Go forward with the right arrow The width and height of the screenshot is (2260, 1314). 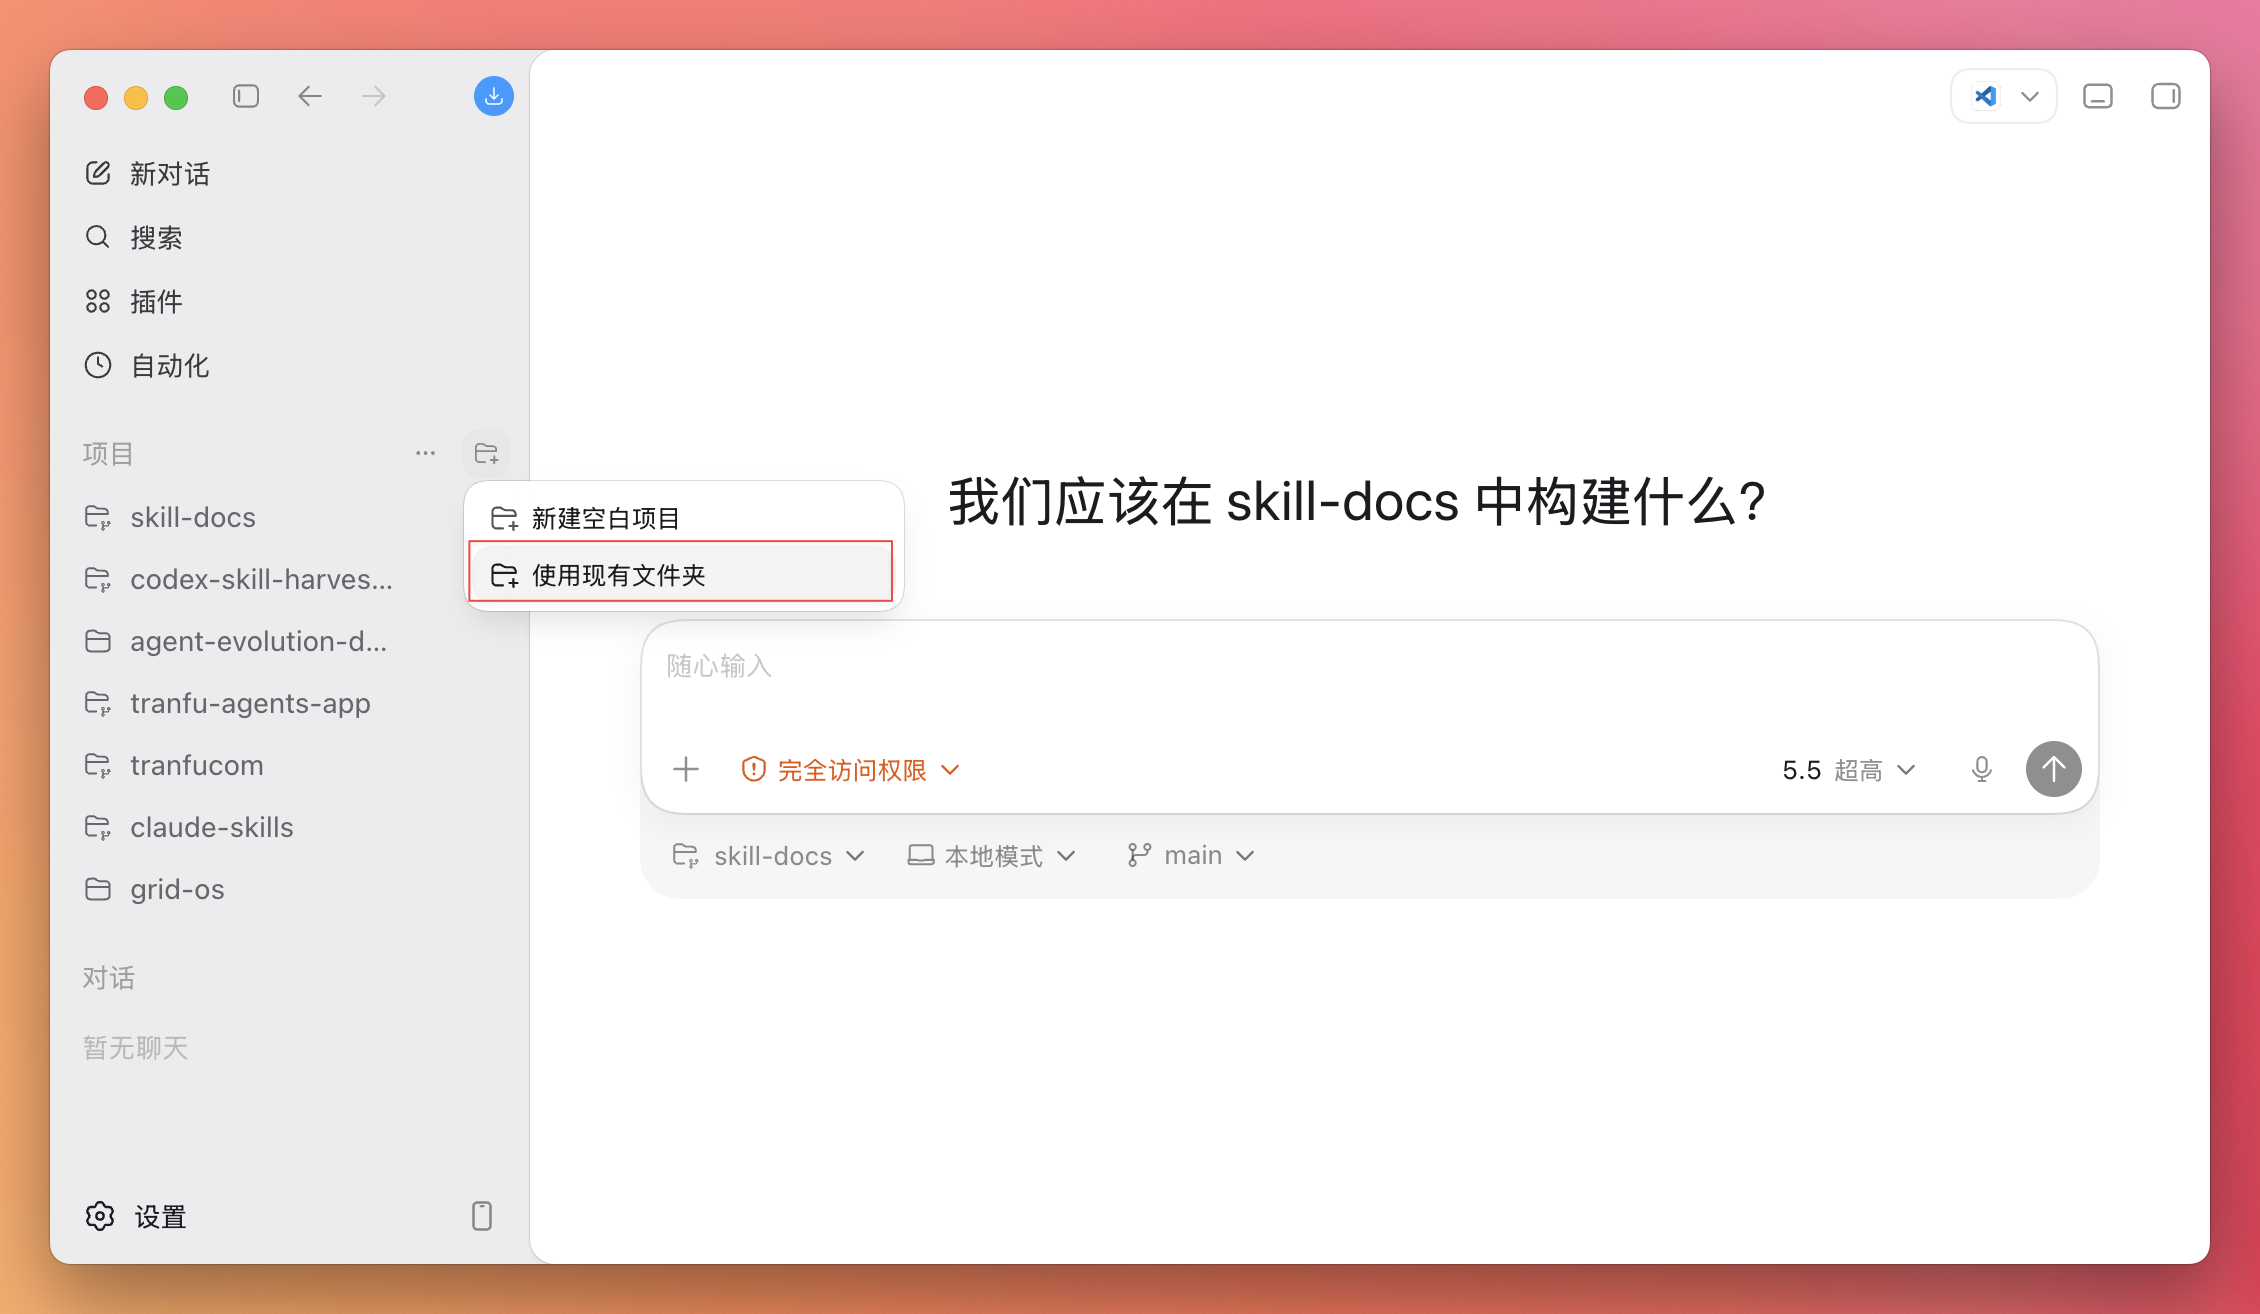click(374, 96)
